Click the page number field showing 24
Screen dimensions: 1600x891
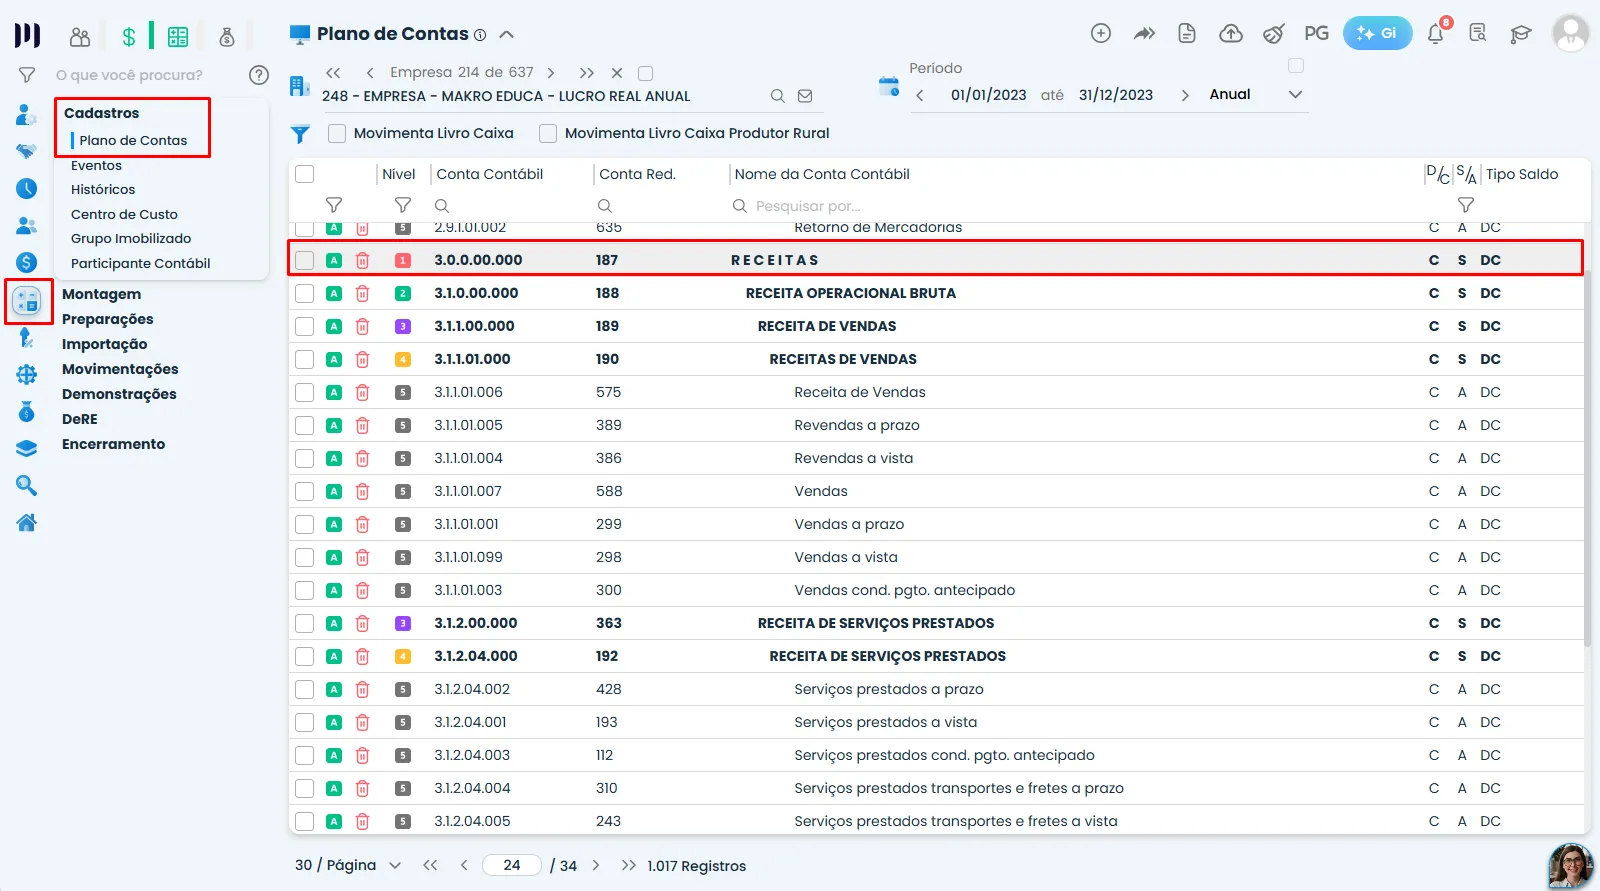tap(512, 865)
